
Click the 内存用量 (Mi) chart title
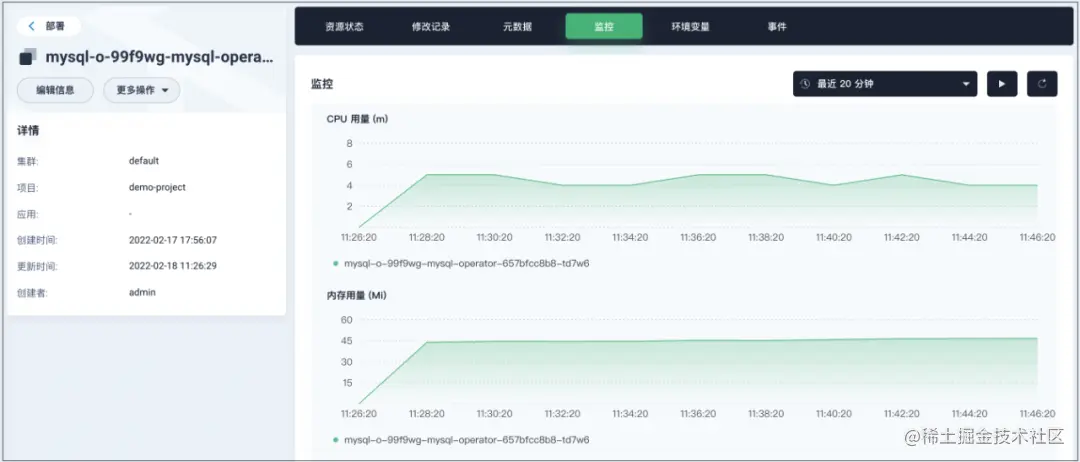[x=356, y=295]
